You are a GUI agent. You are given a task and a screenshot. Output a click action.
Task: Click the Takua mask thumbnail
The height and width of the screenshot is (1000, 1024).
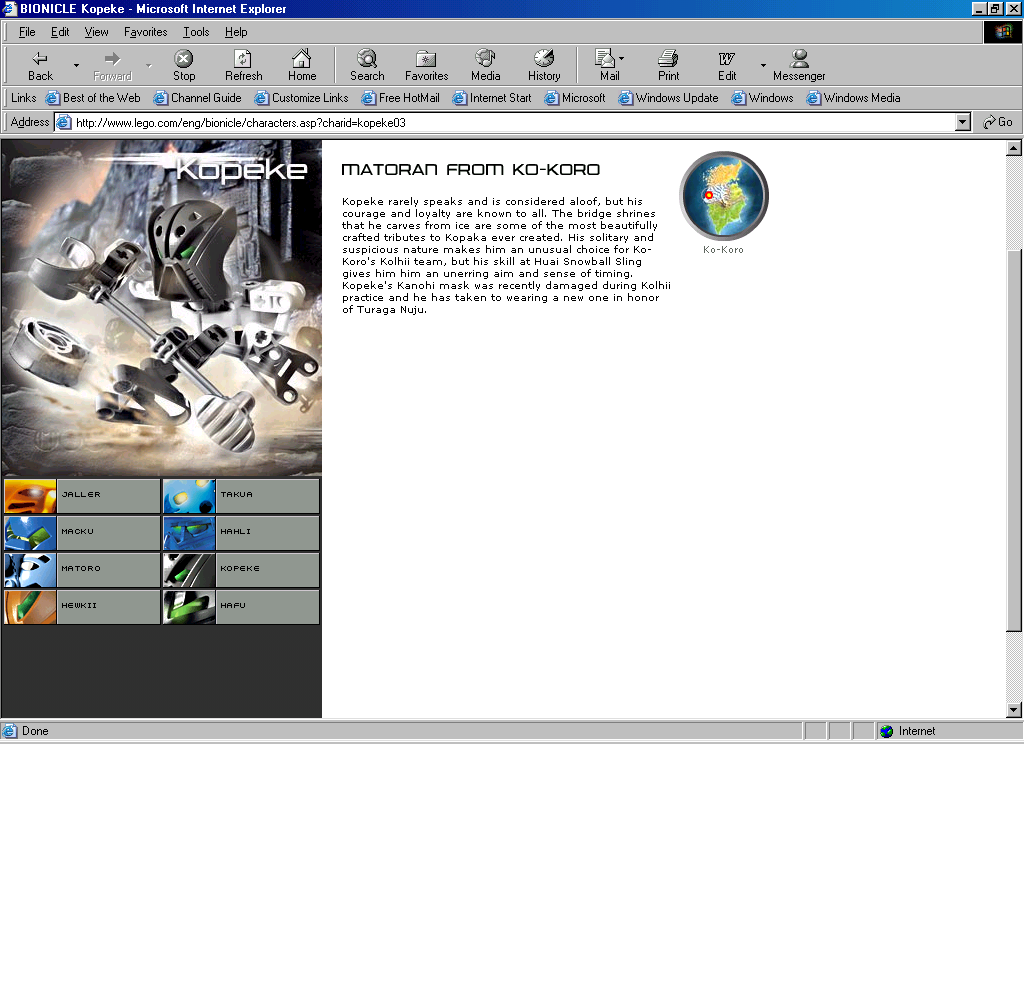tap(189, 496)
